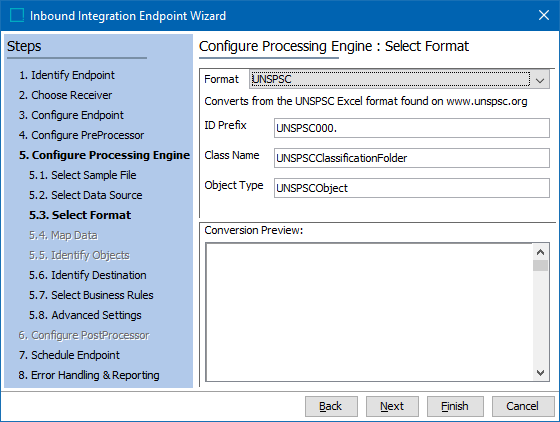Open the Format dropdown arrow
Image resolution: width=560 pixels, height=422 pixels.
(x=540, y=79)
